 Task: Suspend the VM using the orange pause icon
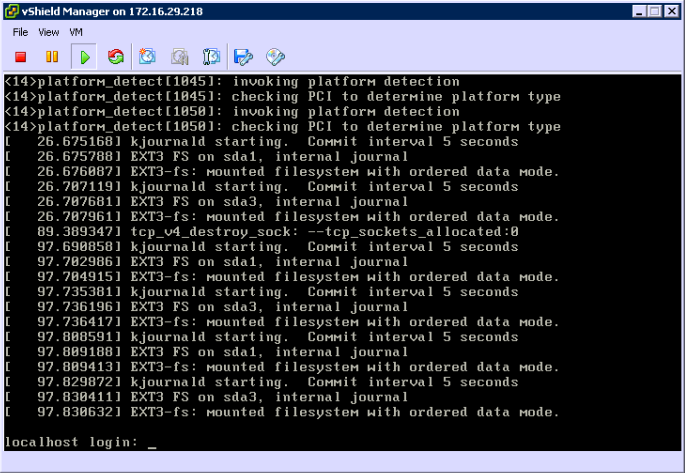(x=52, y=57)
